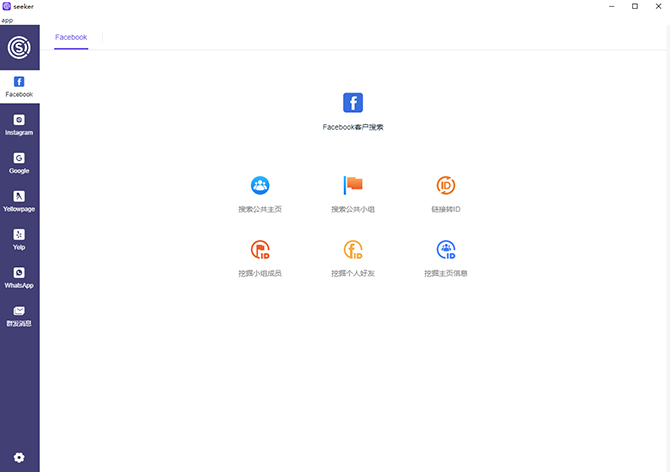Minimize the seeker window
This screenshot has height=472, width=670.
point(611,6)
